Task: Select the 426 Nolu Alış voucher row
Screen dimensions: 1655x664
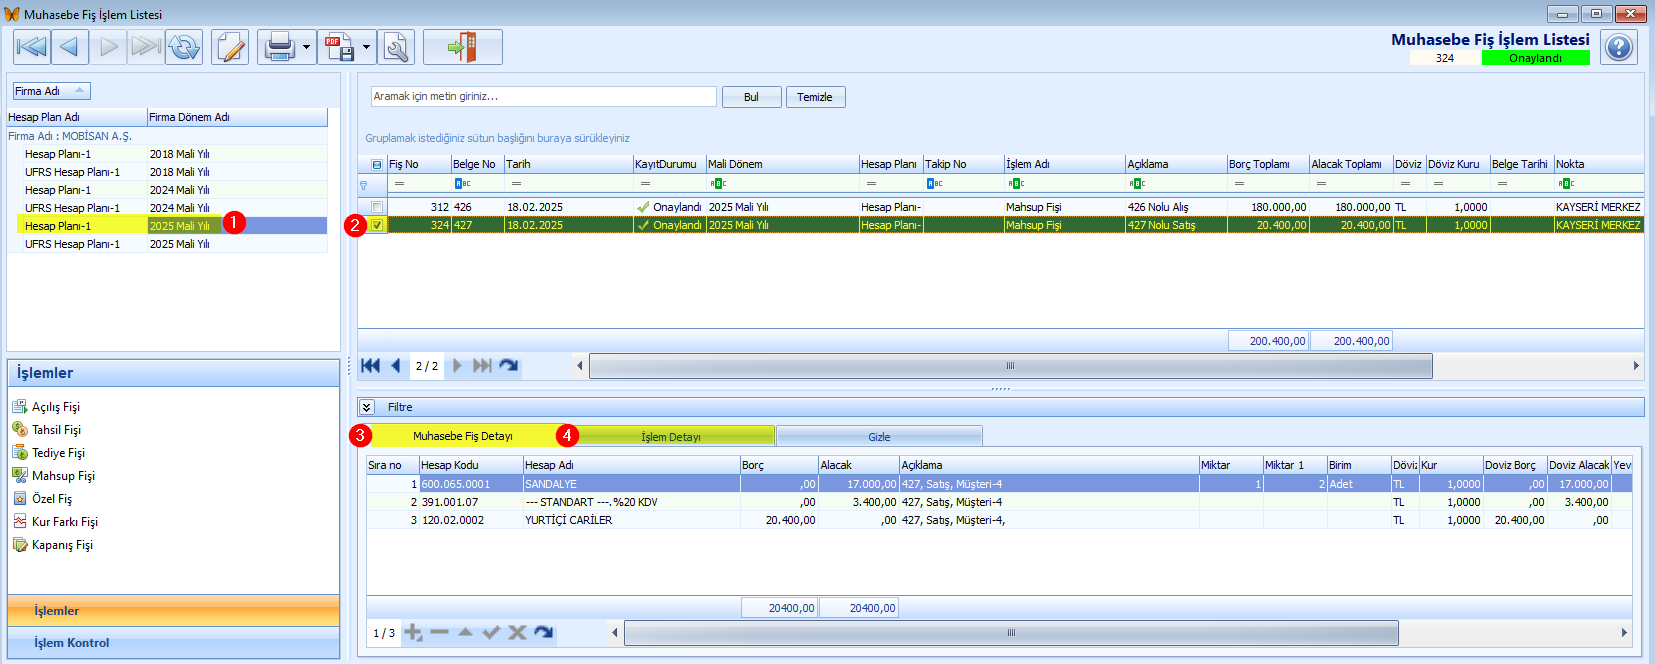Action: click(1001, 207)
